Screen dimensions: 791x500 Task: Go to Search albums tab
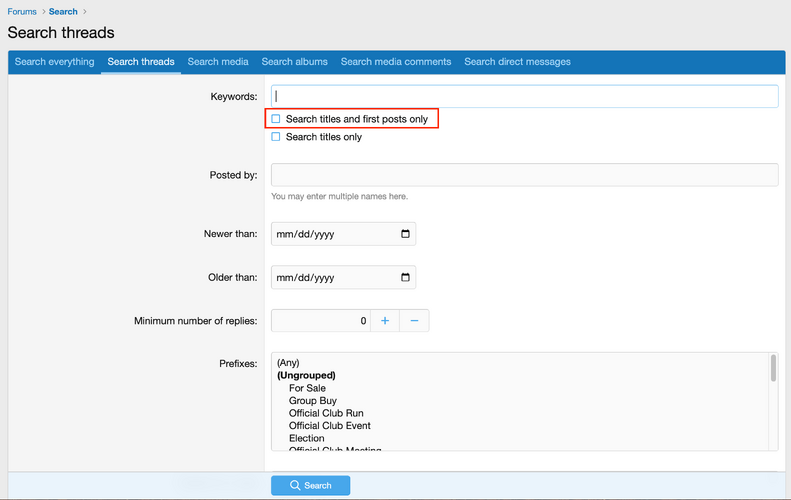[x=294, y=62]
